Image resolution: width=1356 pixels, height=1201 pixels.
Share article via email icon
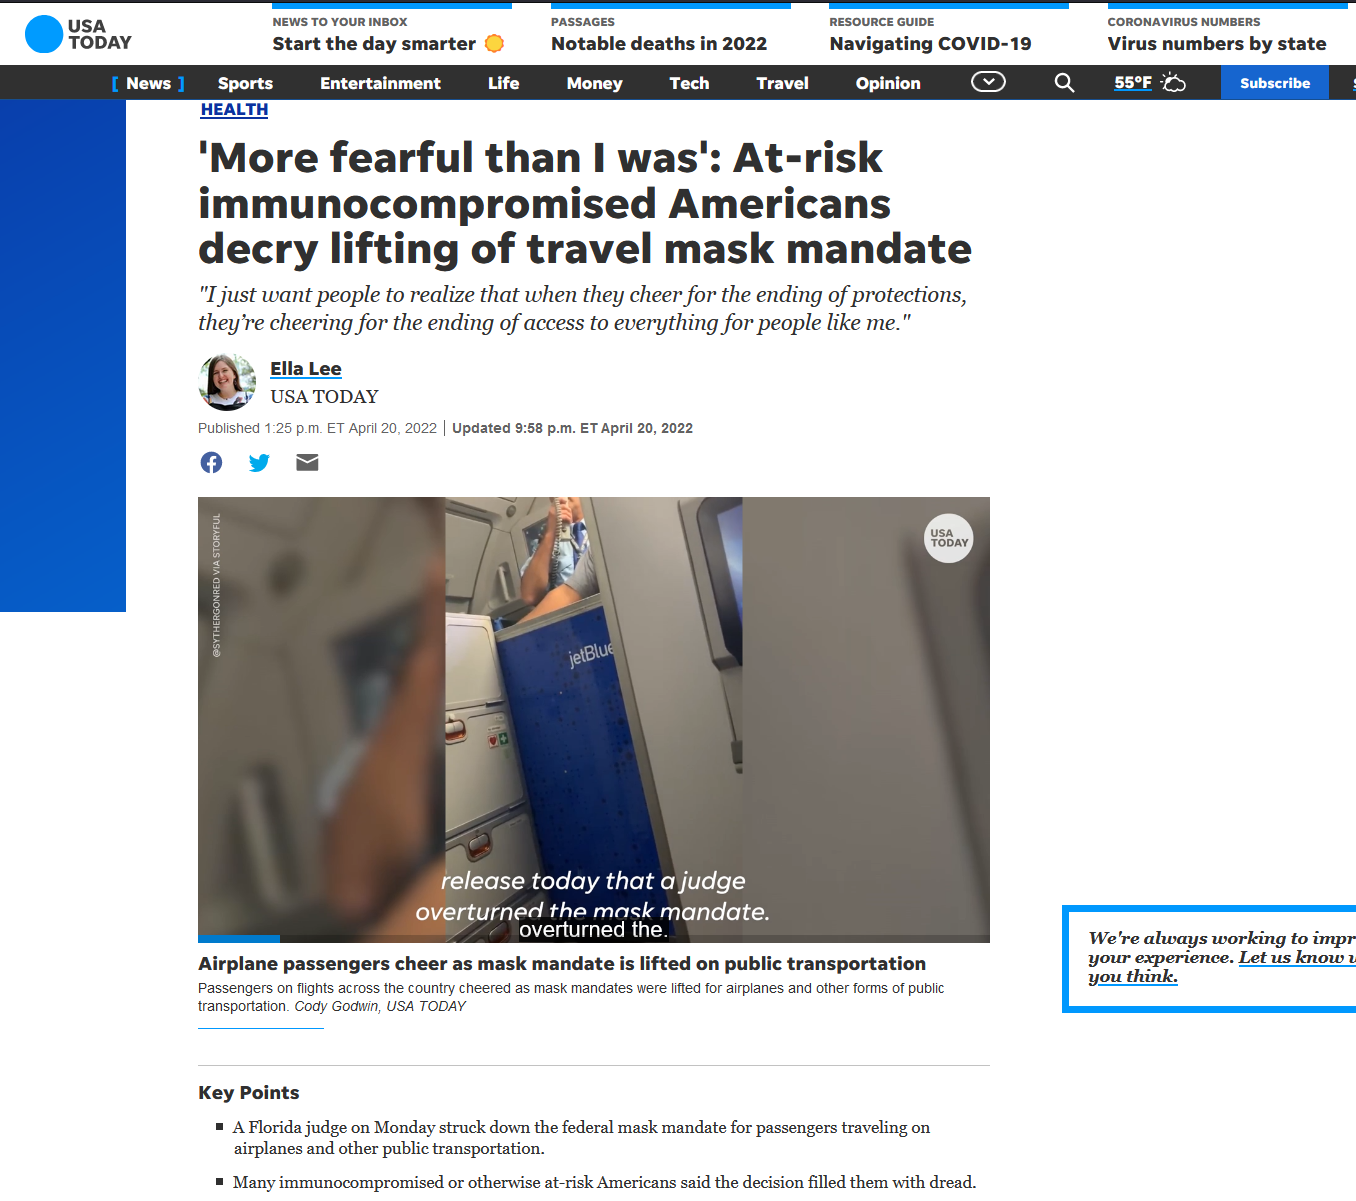pos(307,462)
